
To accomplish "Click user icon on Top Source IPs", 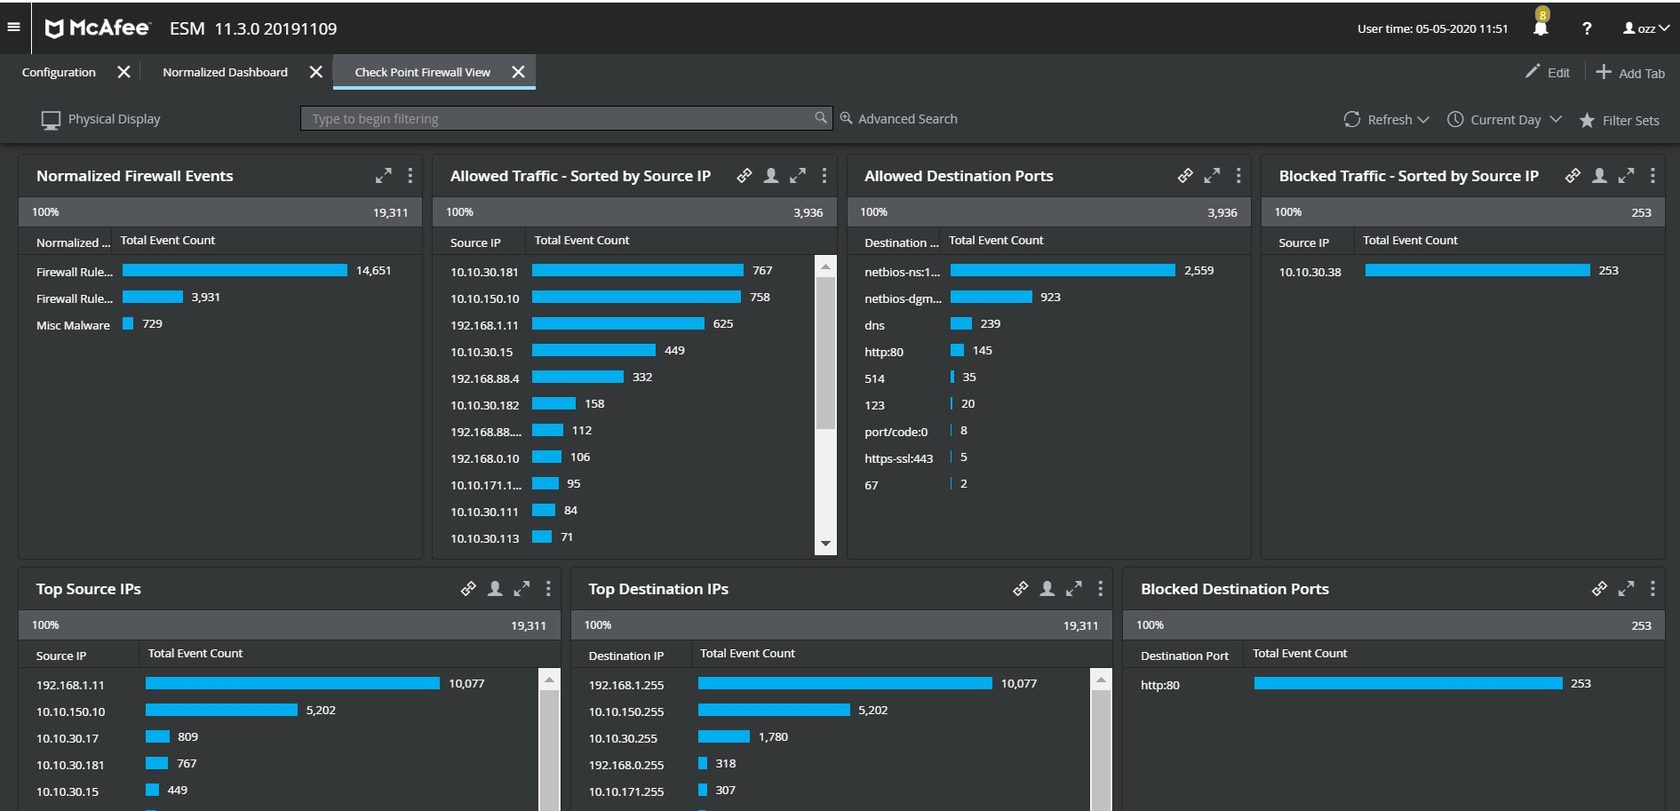I will click(x=495, y=589).
